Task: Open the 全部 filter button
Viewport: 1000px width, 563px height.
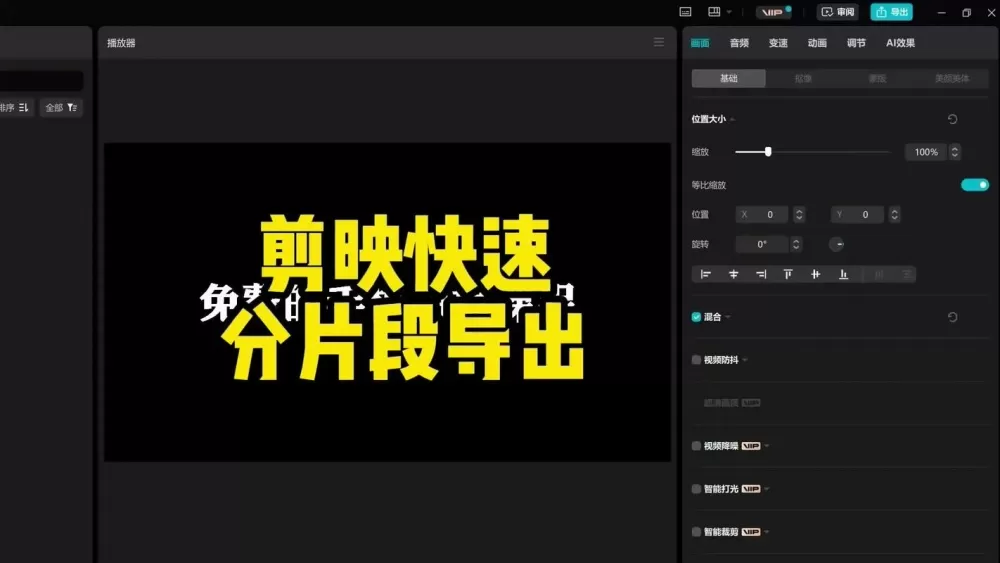Action: pos(61,108)
